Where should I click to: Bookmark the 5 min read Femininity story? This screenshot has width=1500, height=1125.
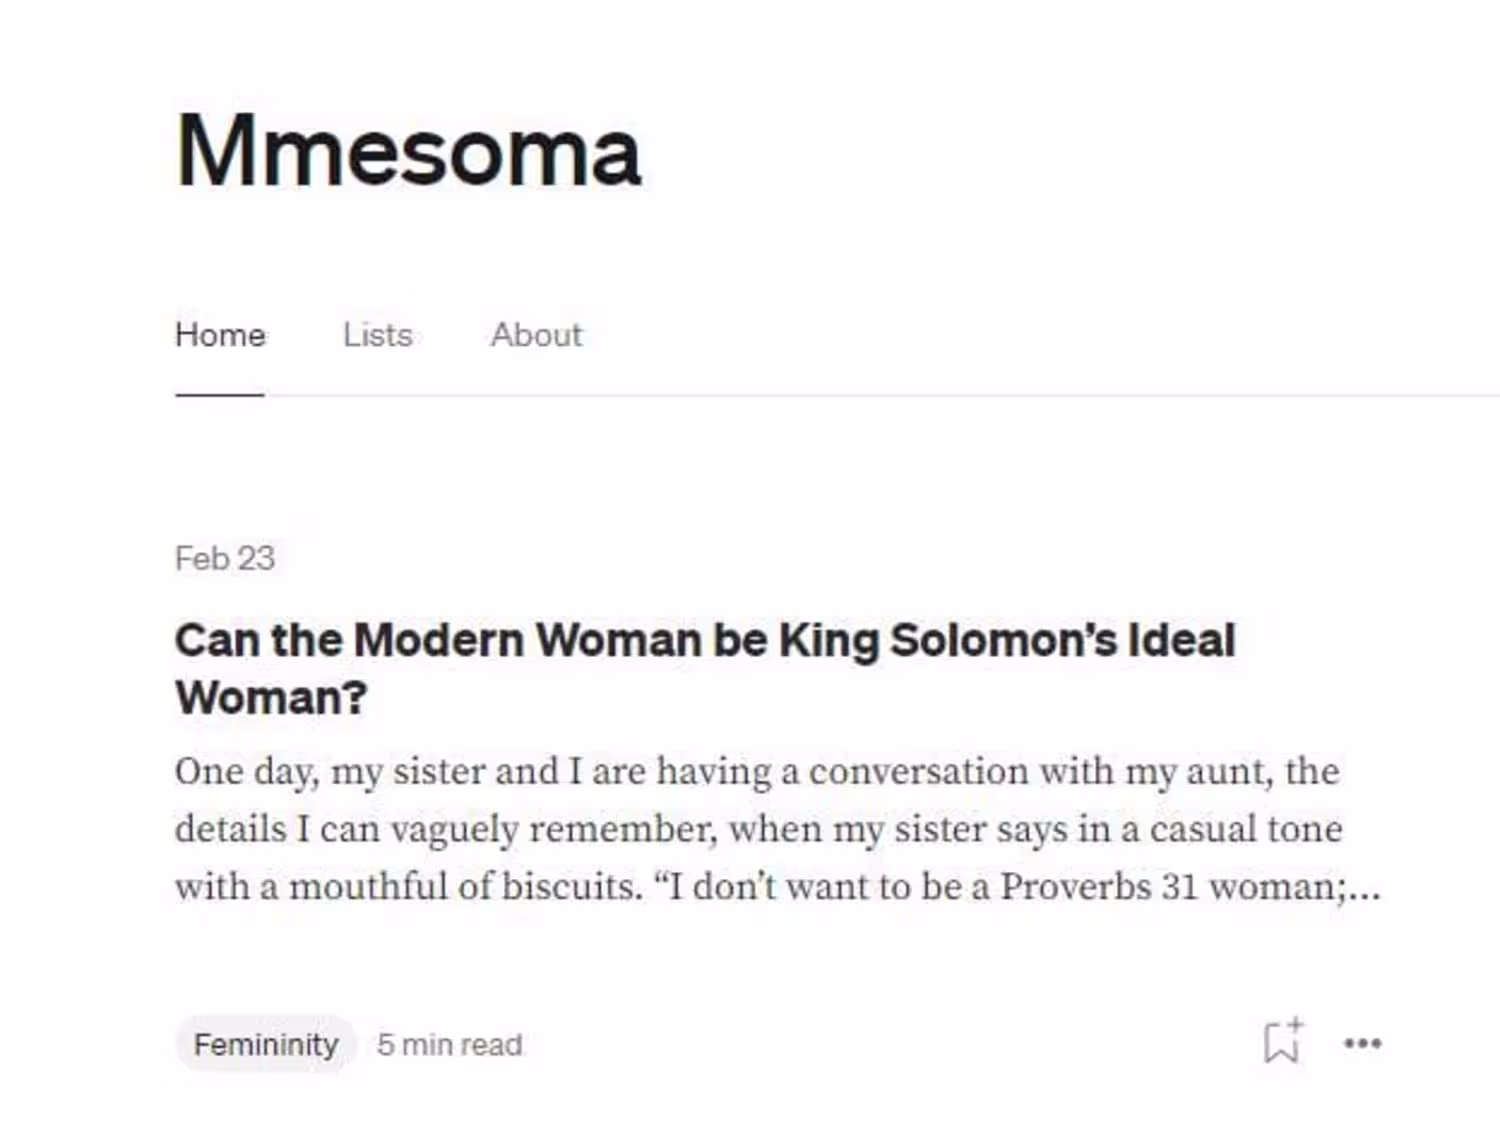click(x=1282, y=1042)
